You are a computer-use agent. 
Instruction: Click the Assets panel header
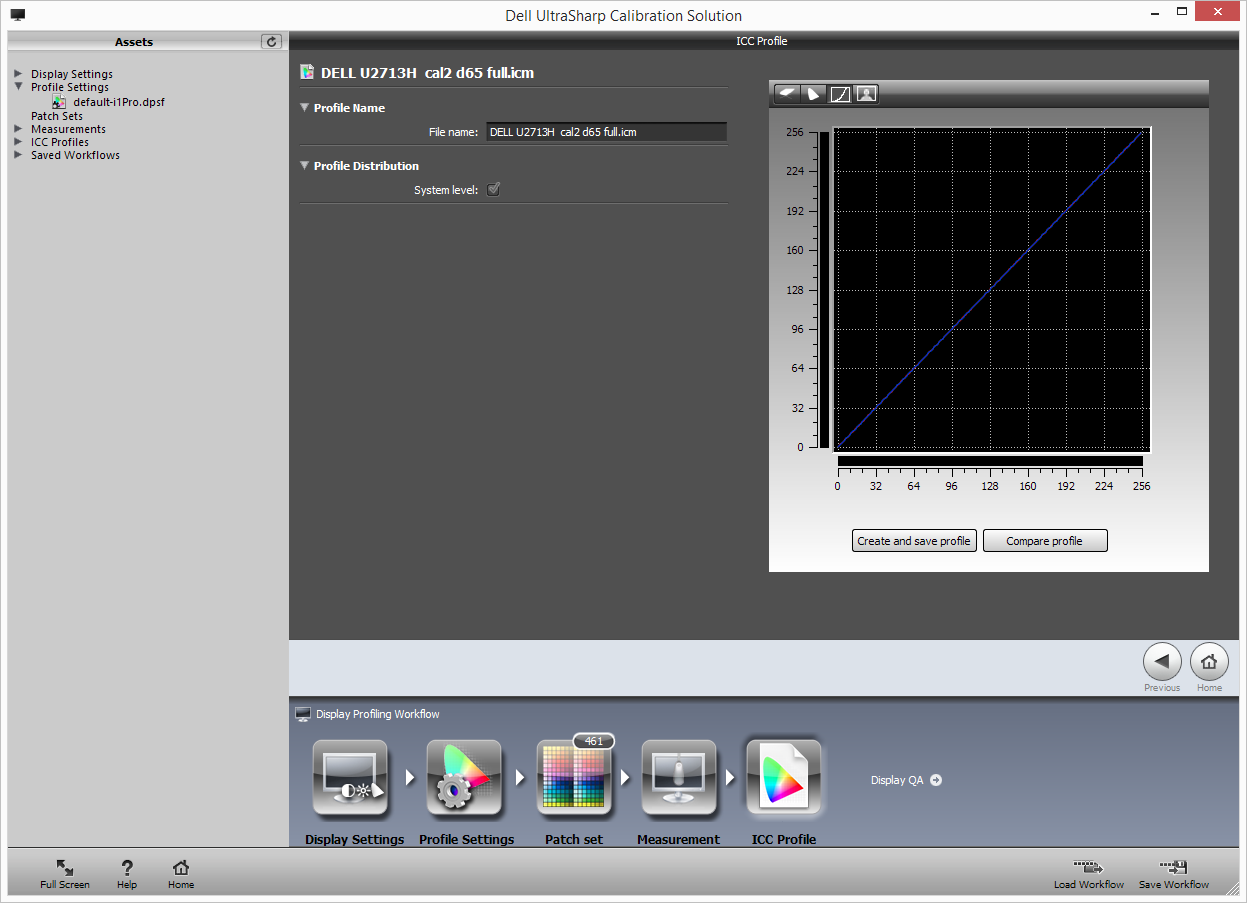(x=134, y=41)
